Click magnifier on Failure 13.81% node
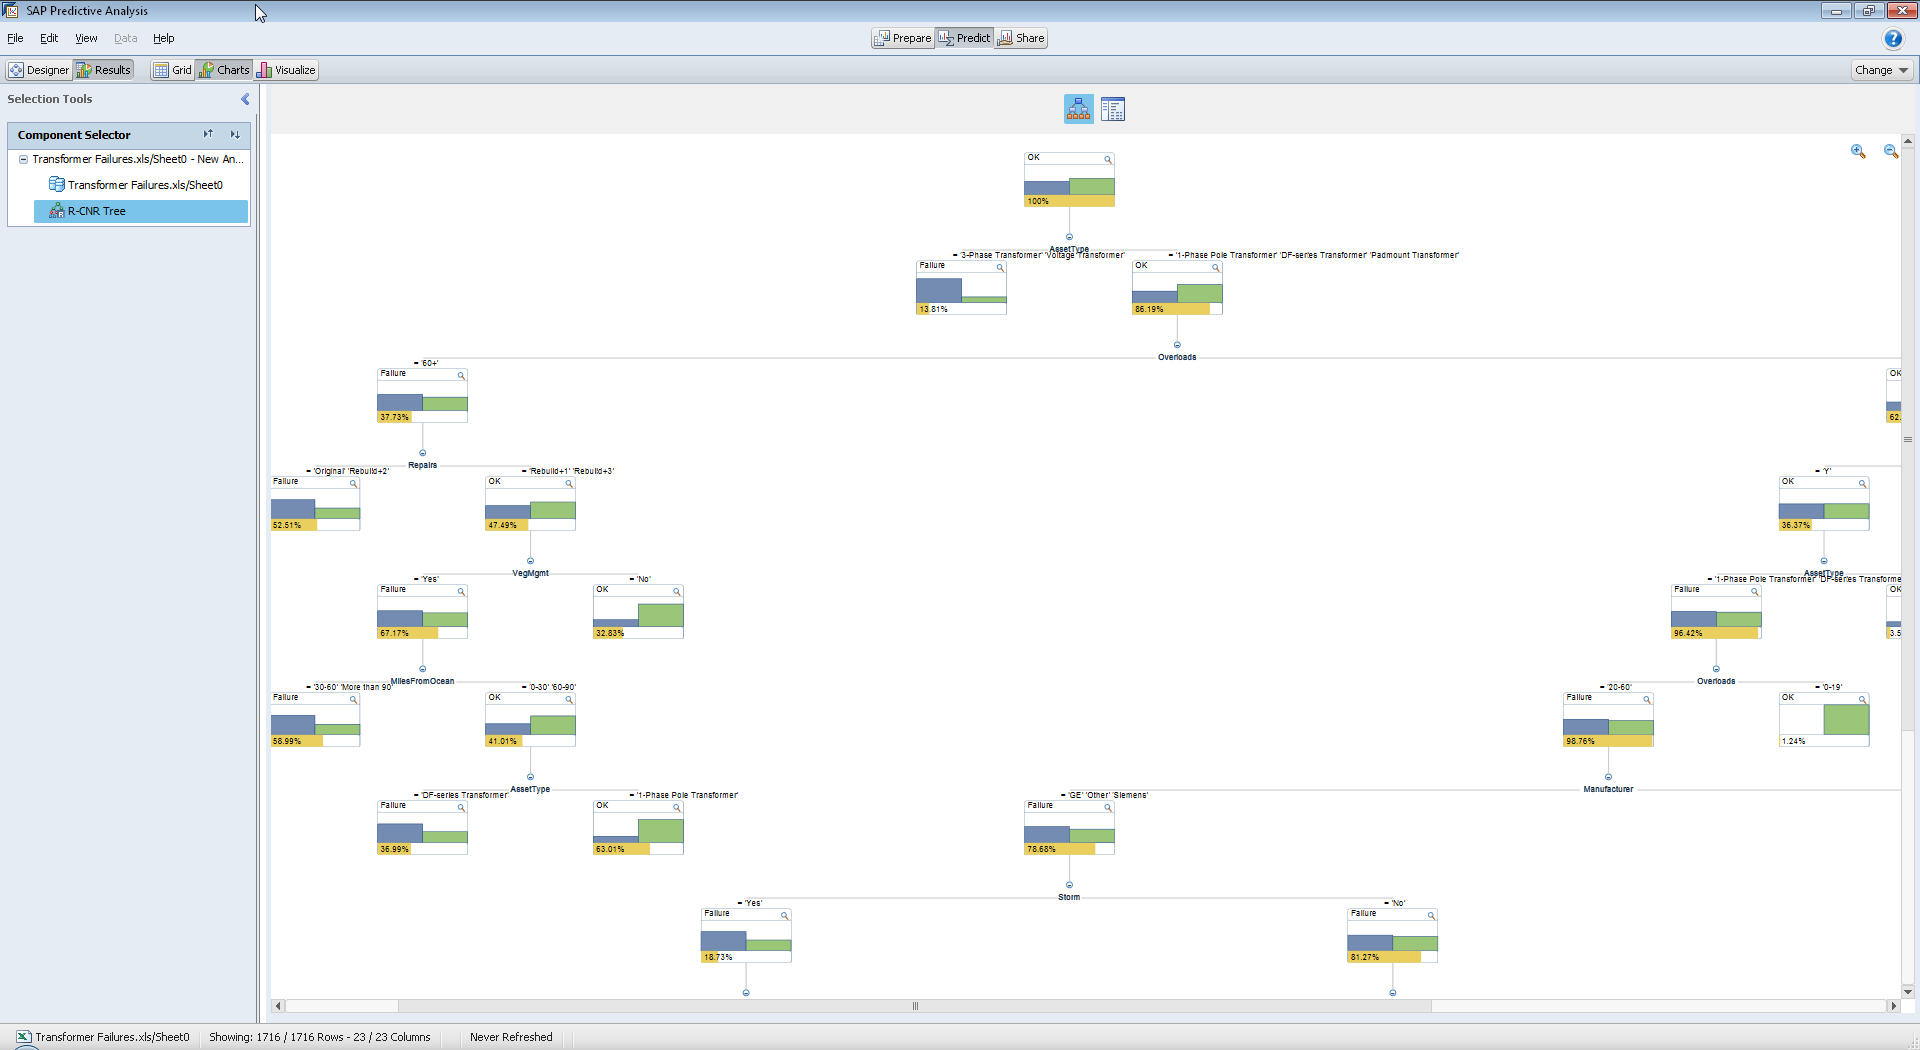The height and width of the screenshot is (1050, 1920). pos(1000,267)
